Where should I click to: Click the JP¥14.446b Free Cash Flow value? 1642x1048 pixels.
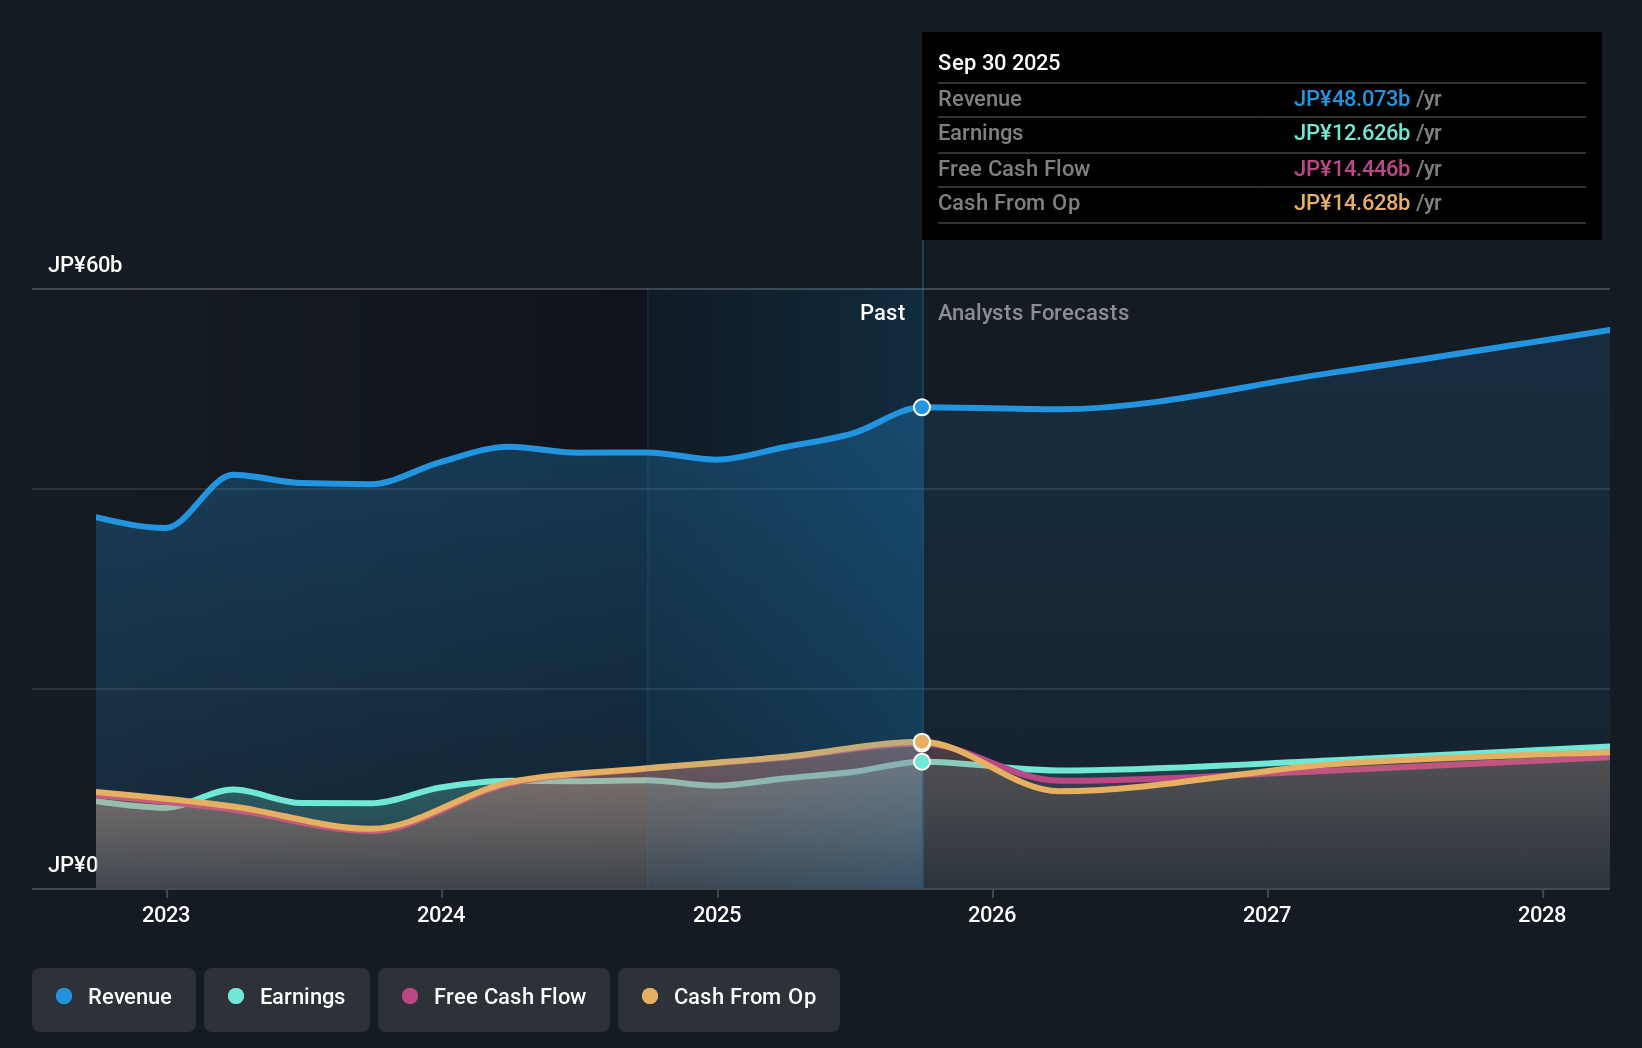pos(1353,168)
